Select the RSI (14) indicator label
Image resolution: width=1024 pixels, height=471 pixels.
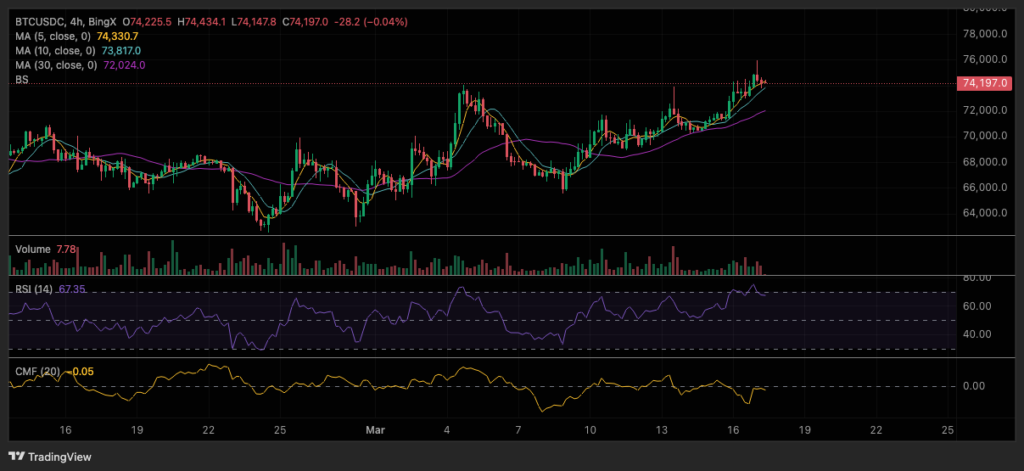[34, 289]
